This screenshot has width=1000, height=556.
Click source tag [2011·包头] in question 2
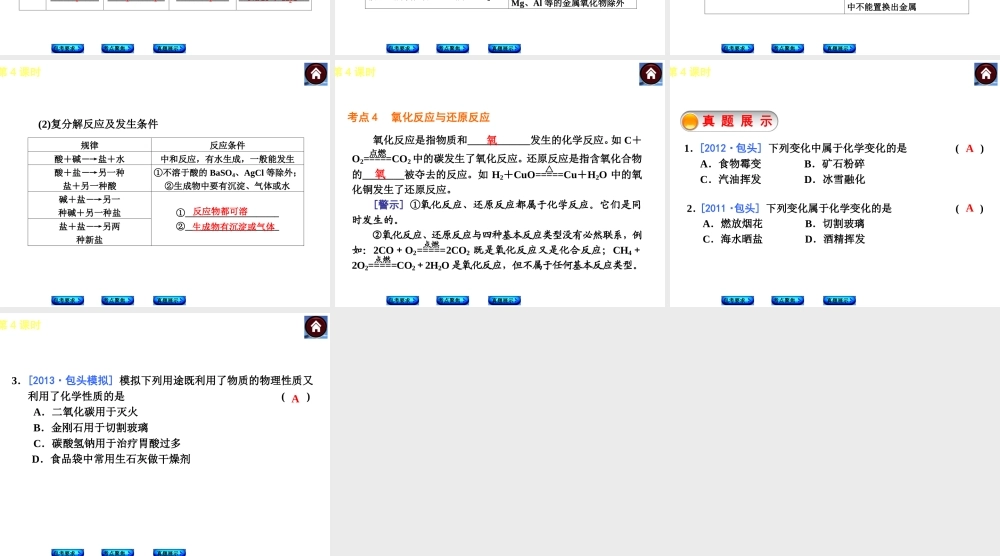(x=730, y=208)
